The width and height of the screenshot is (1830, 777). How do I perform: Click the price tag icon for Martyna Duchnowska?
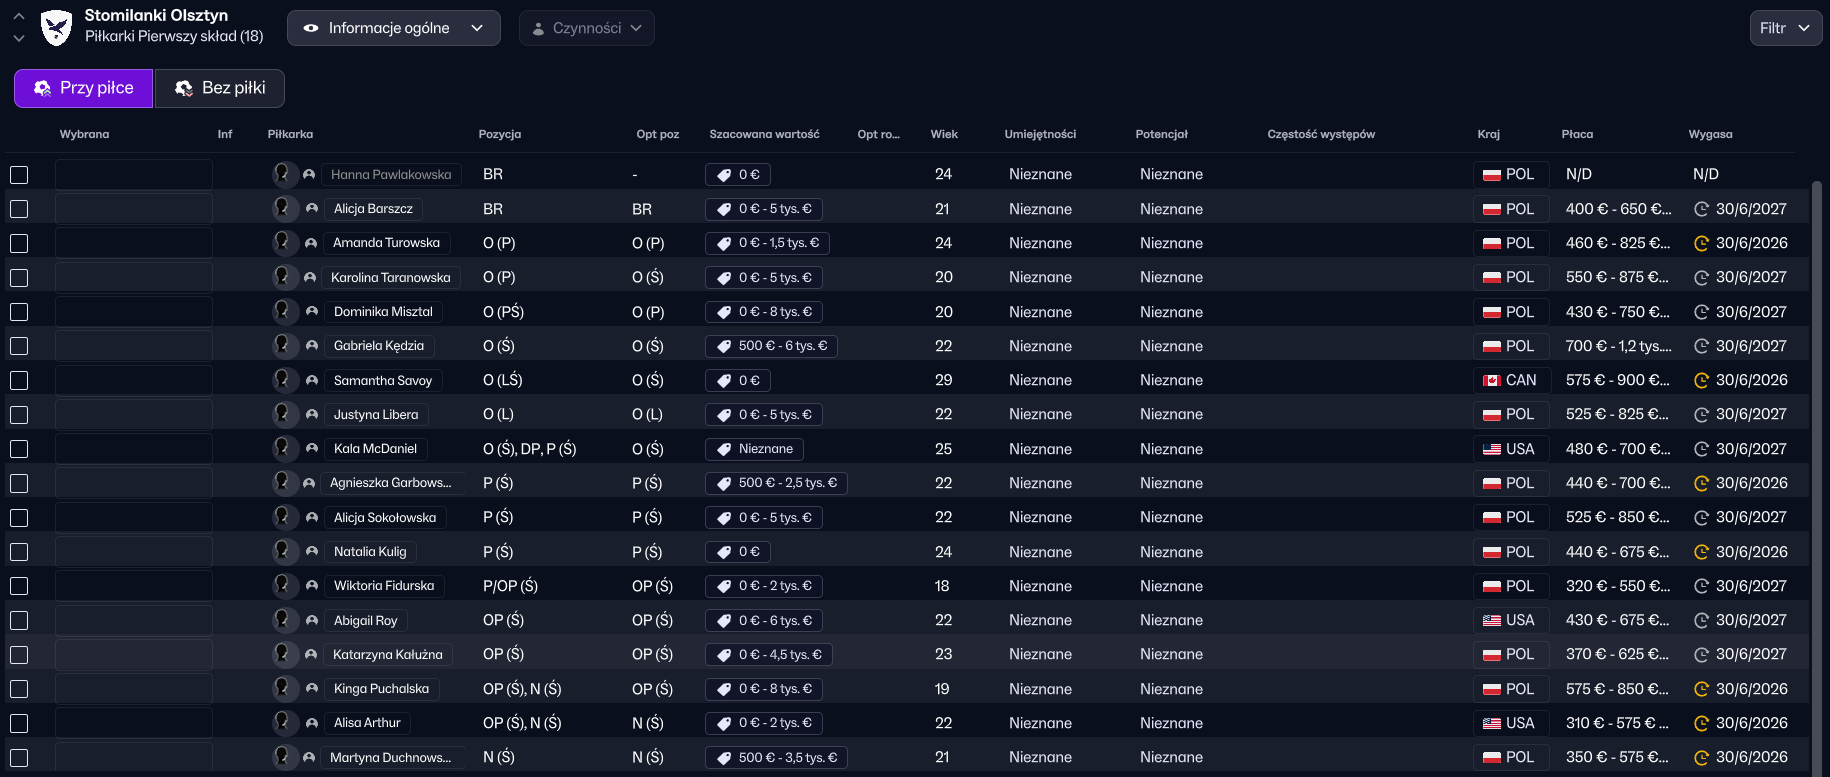pos(724,758)
